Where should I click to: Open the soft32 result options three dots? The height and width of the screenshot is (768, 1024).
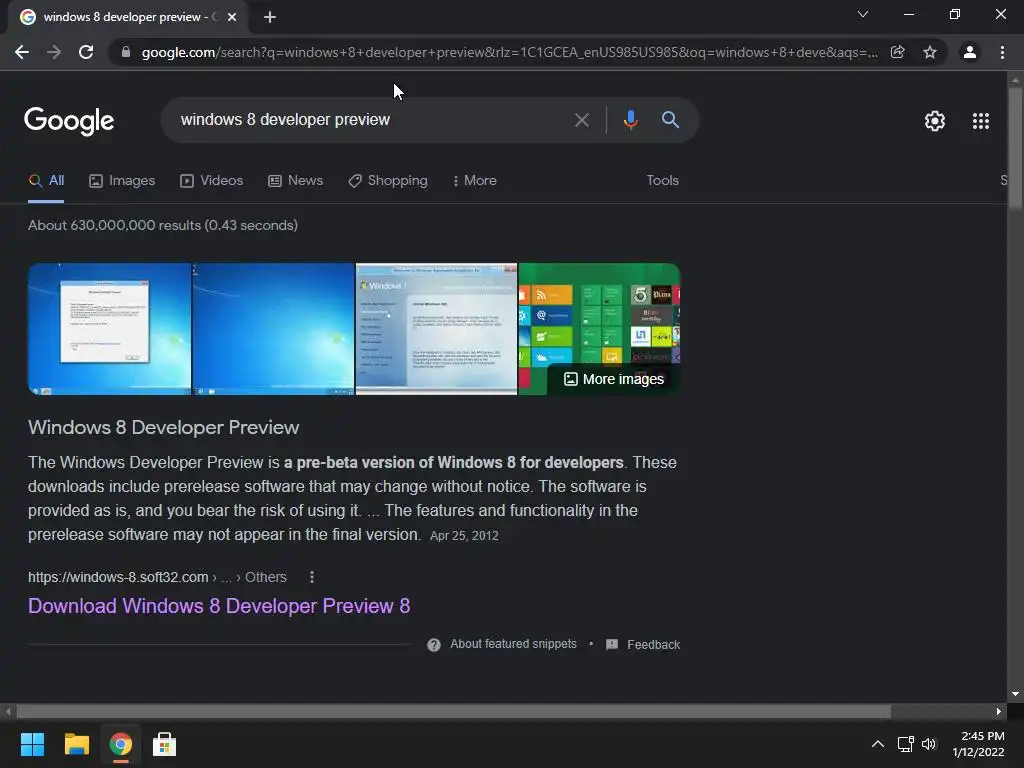(x=312, y=577)
